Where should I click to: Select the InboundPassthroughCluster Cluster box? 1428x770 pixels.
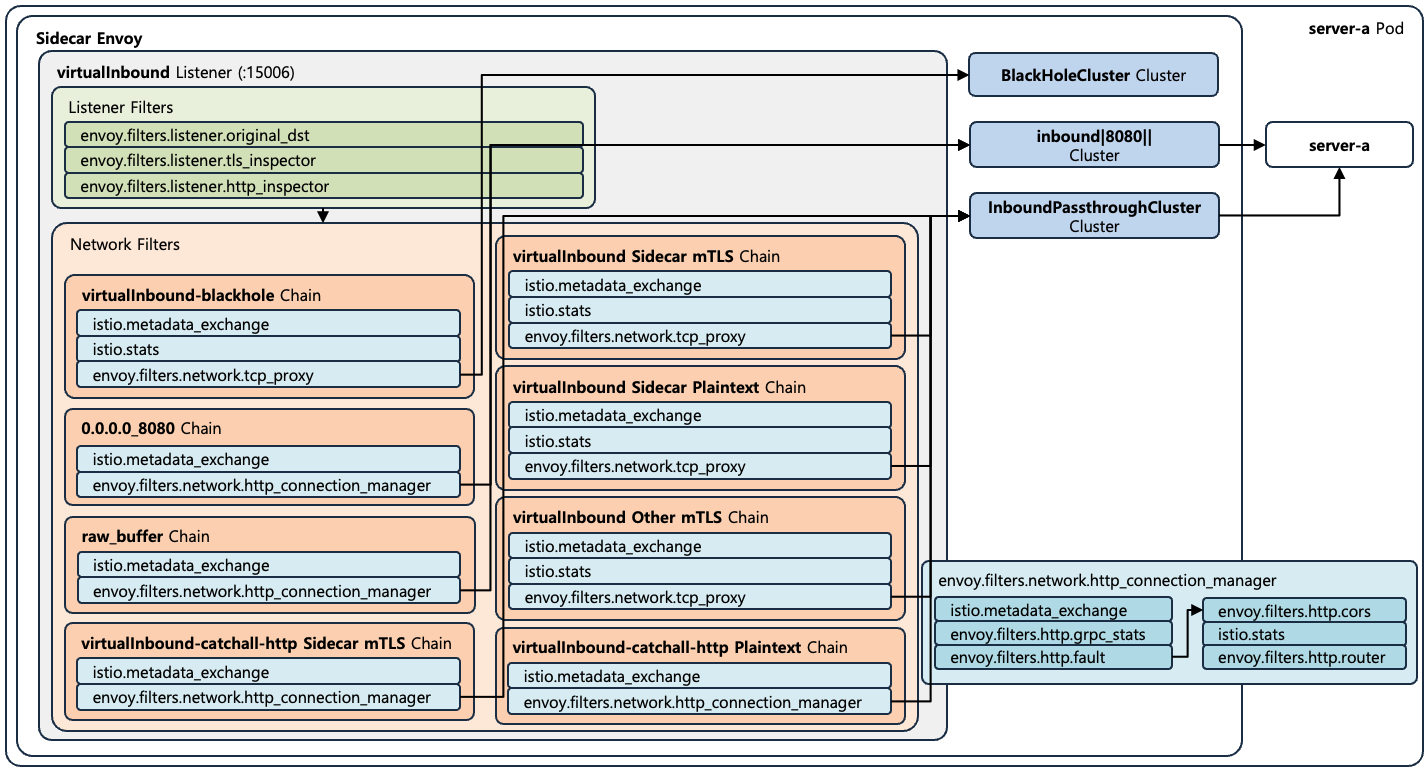[x=1094, y=215]
